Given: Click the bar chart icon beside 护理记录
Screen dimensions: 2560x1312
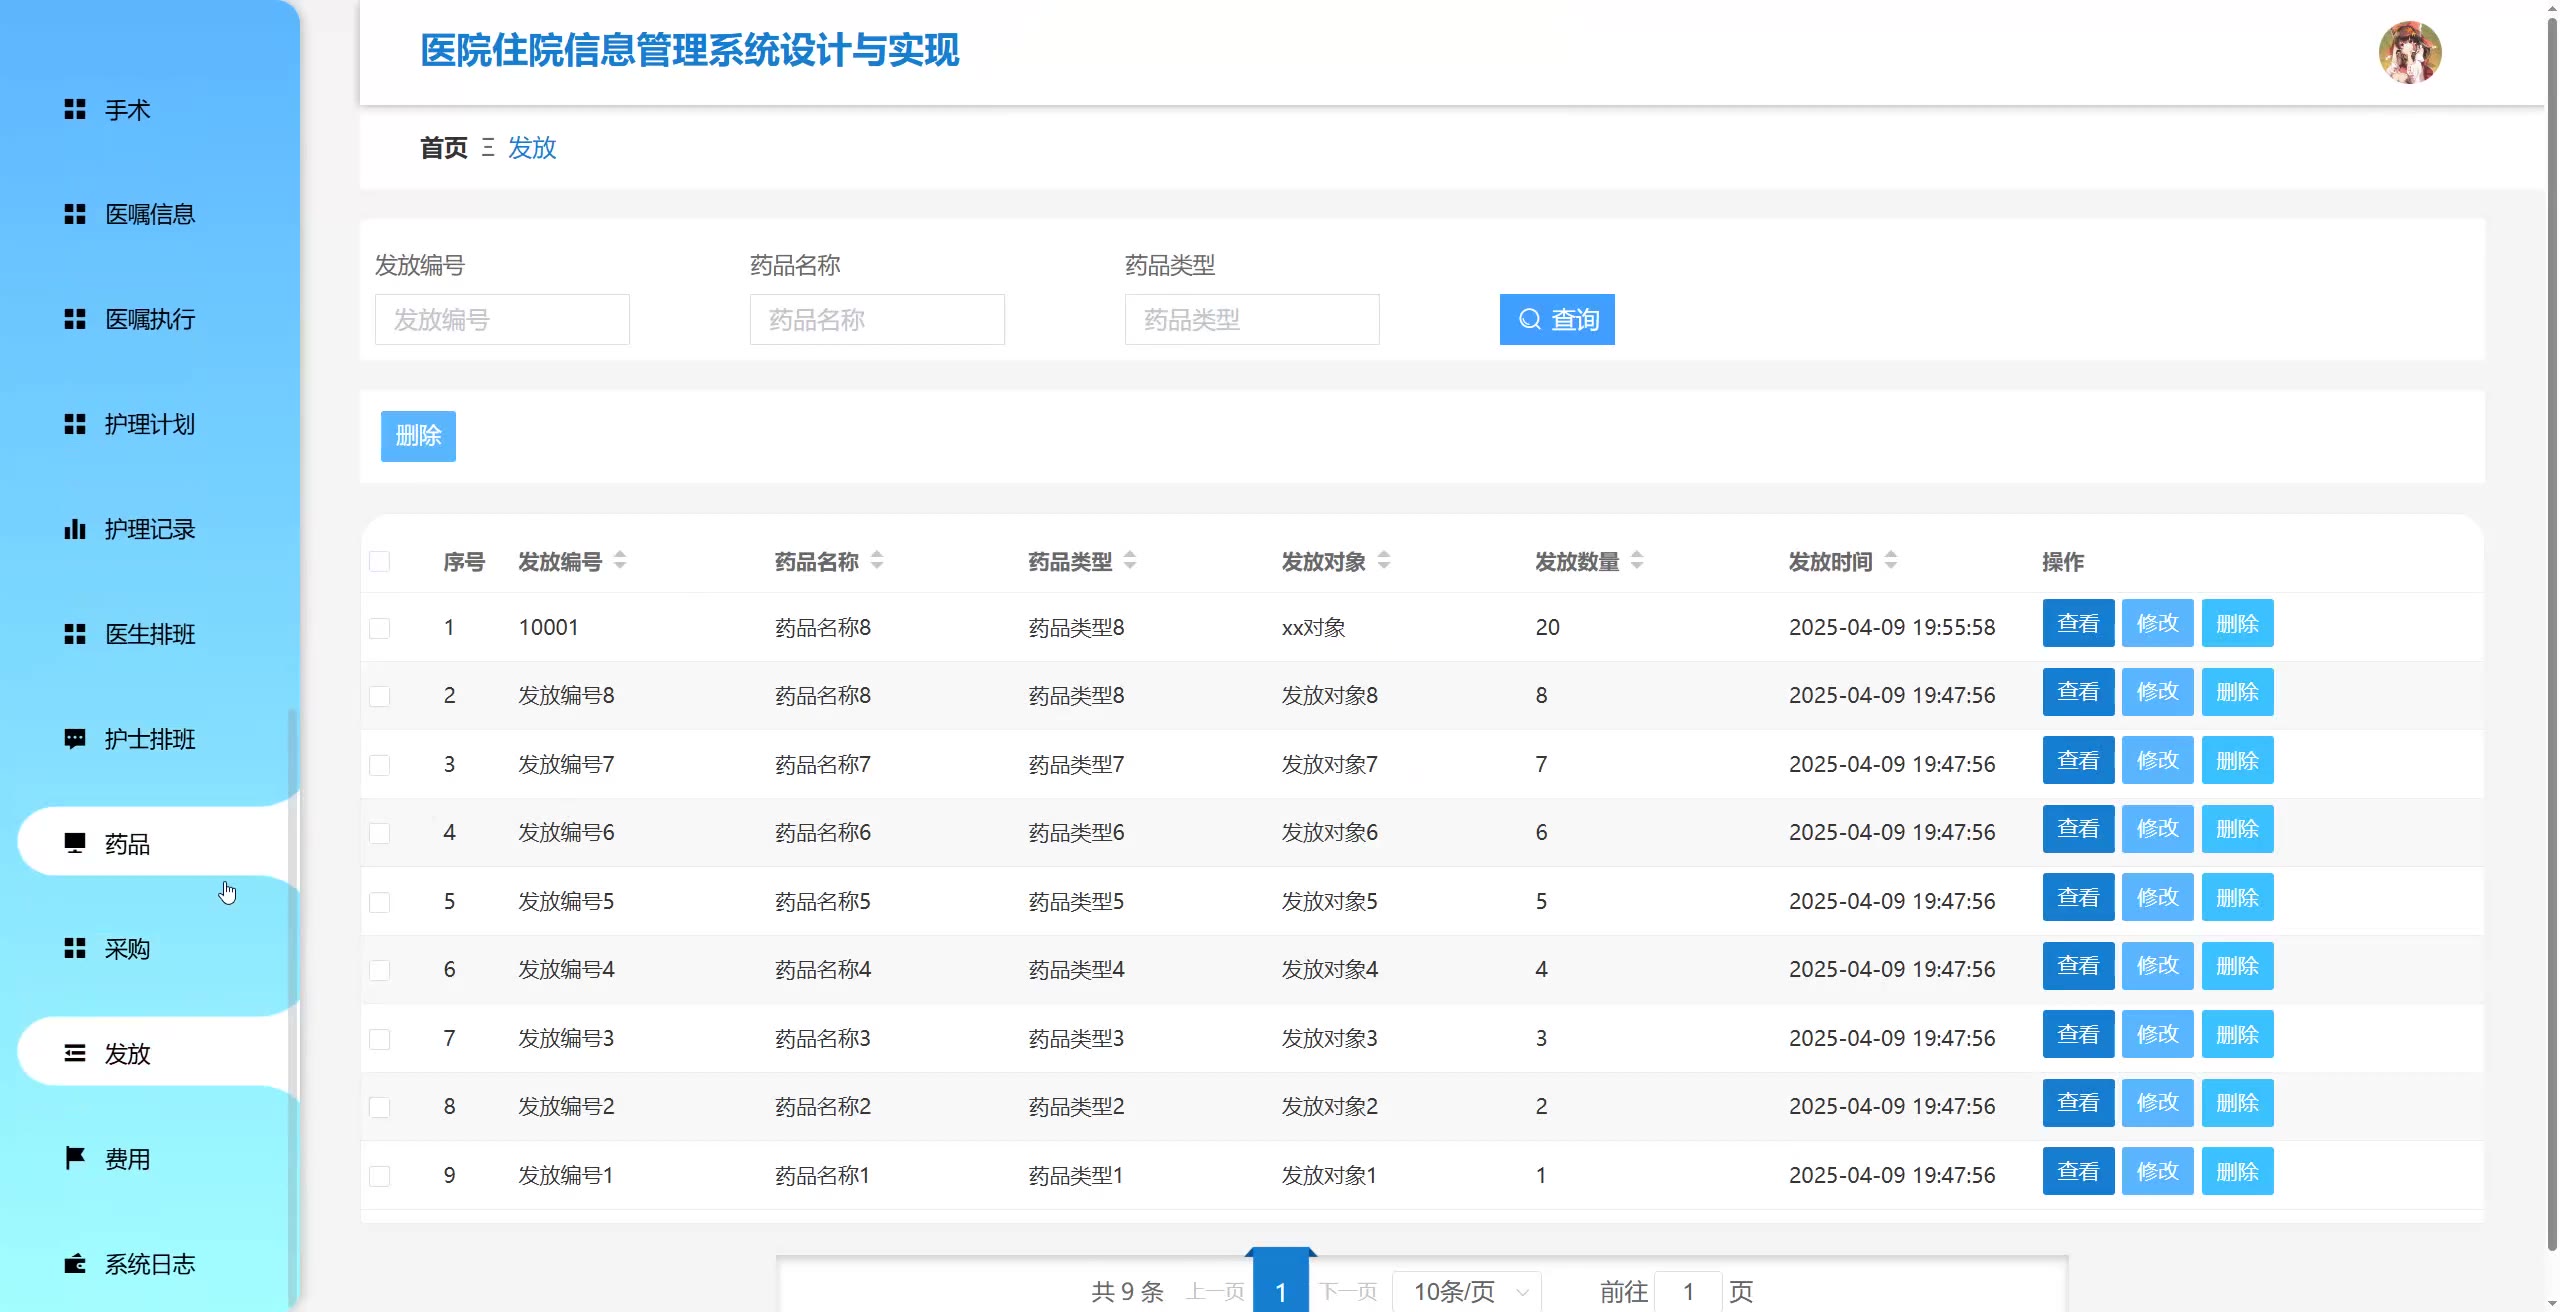Looking at the screenshot, I should [x=75, y=529].
